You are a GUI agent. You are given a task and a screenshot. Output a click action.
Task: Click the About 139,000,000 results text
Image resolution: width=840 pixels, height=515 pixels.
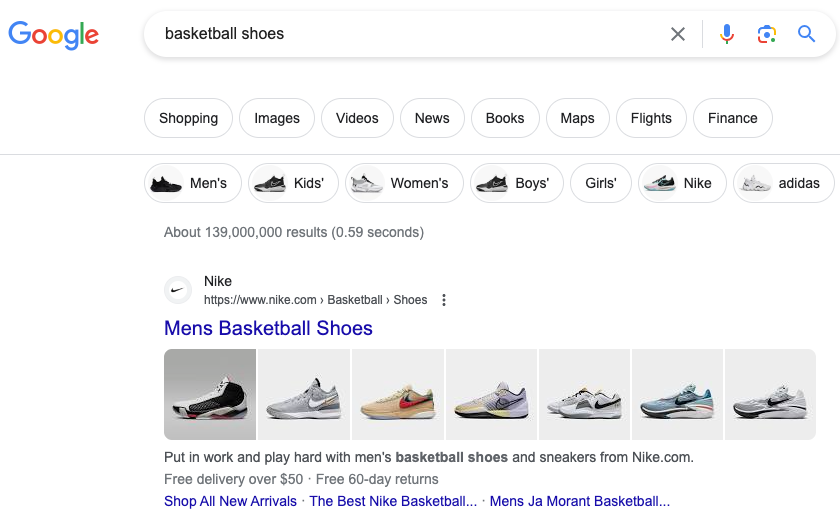point(294,232)
